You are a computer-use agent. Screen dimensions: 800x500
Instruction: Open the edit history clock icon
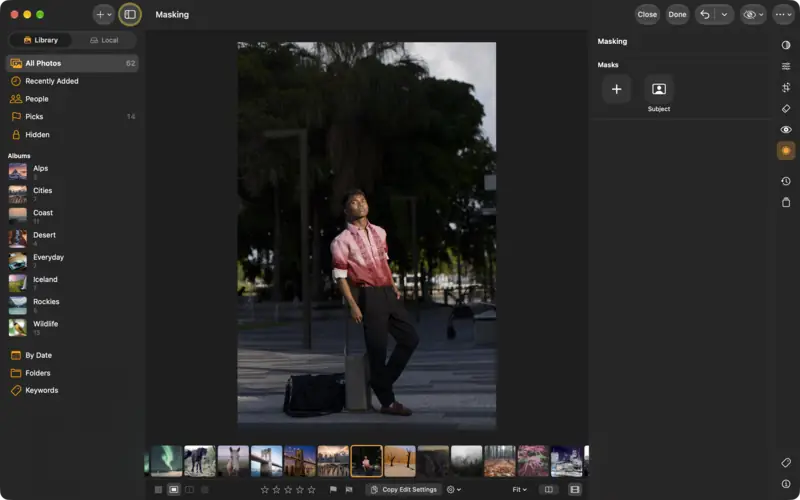tap(786, 181)
